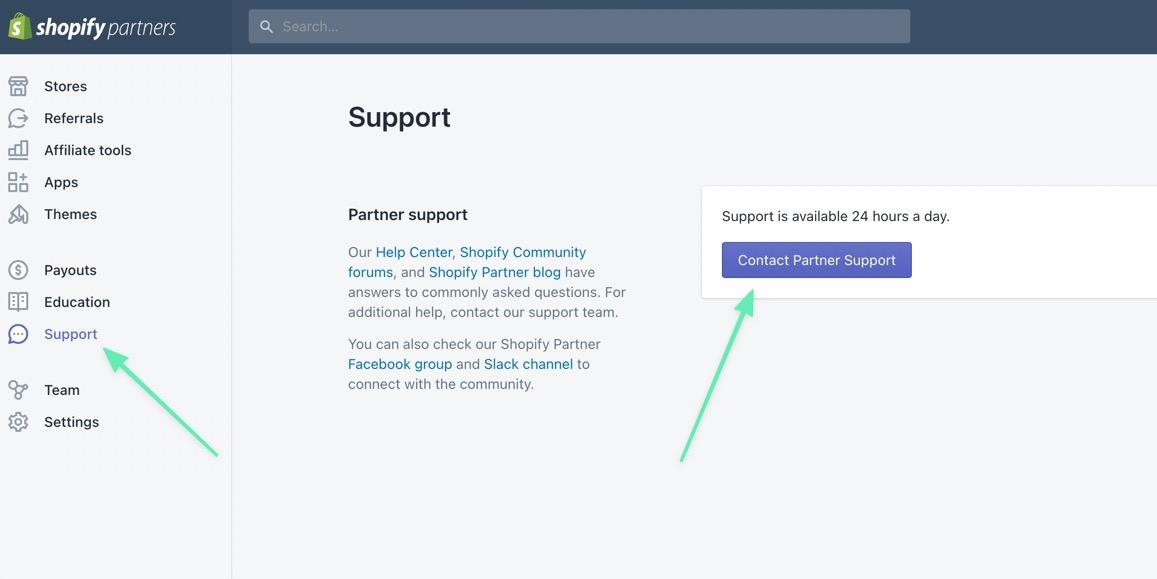Viewport: 1157px width, 579px height.
Task: Open the Settings gear icon
Action: coord(18,422)
